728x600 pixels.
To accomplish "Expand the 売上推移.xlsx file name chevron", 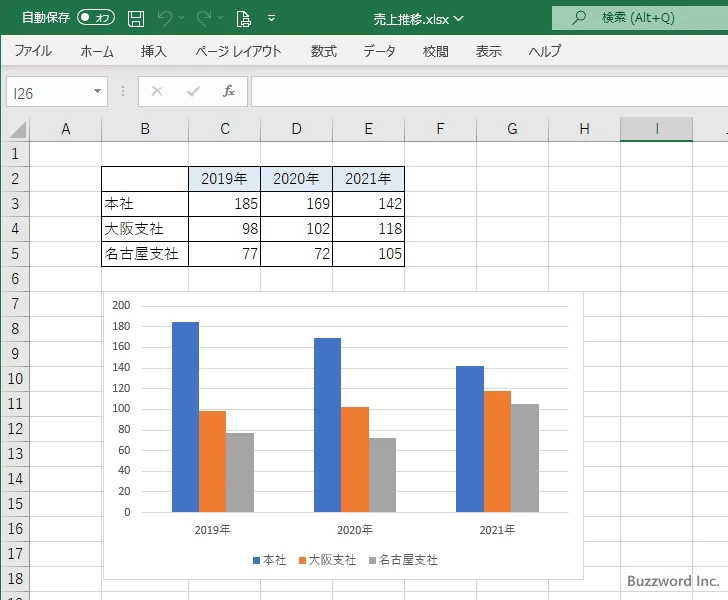I will pyautogui.click(x=459, y=19).
